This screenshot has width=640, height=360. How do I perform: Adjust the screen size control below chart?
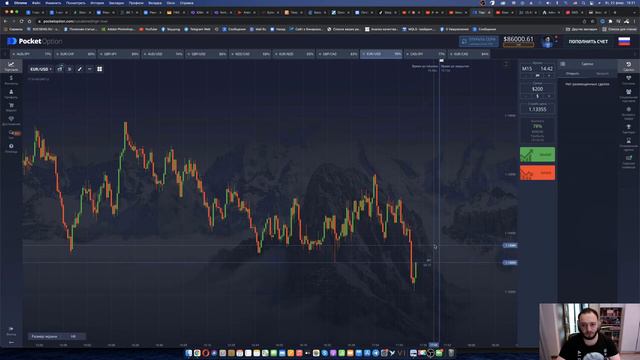57,336
